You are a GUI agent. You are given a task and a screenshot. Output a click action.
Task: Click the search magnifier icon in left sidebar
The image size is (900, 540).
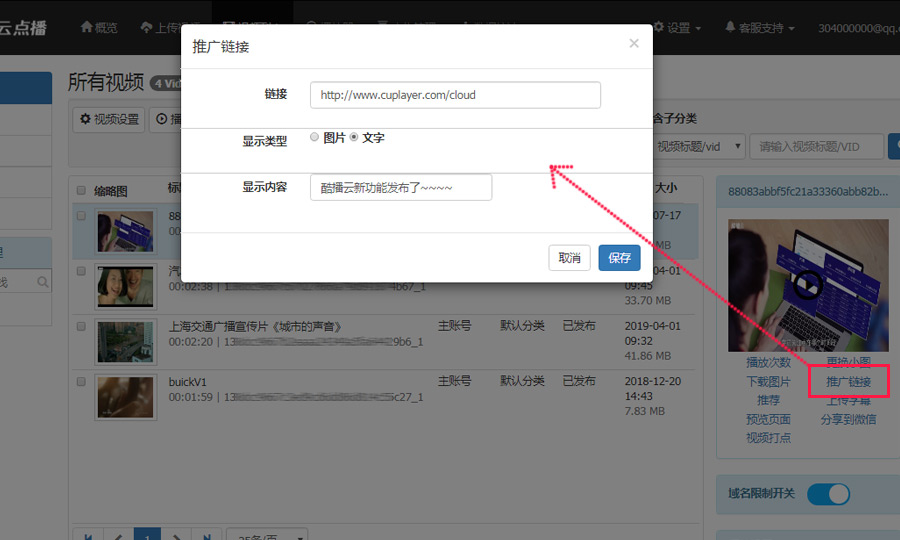click(43, 283)
